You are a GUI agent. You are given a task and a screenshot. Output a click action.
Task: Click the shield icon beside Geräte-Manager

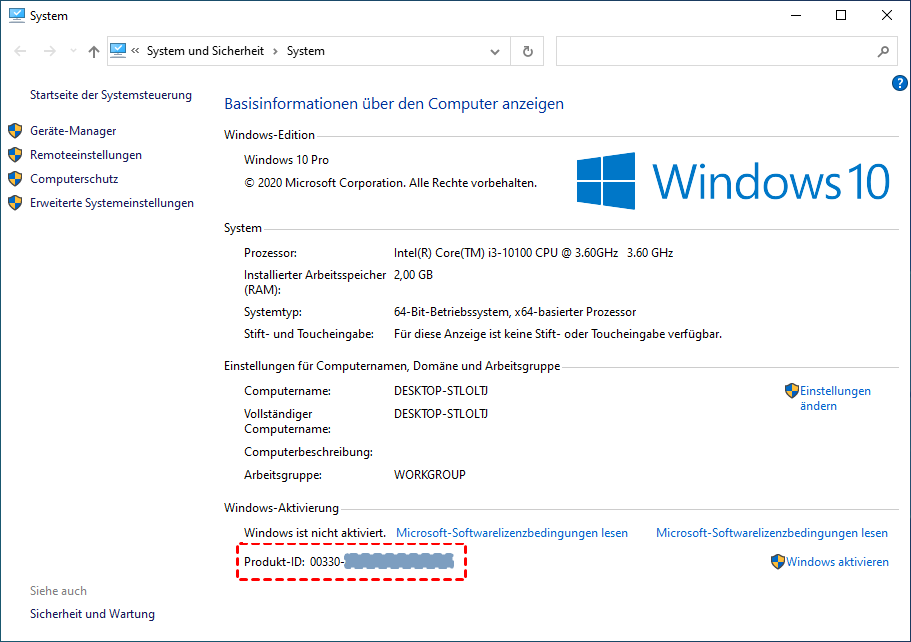point(15,131)
